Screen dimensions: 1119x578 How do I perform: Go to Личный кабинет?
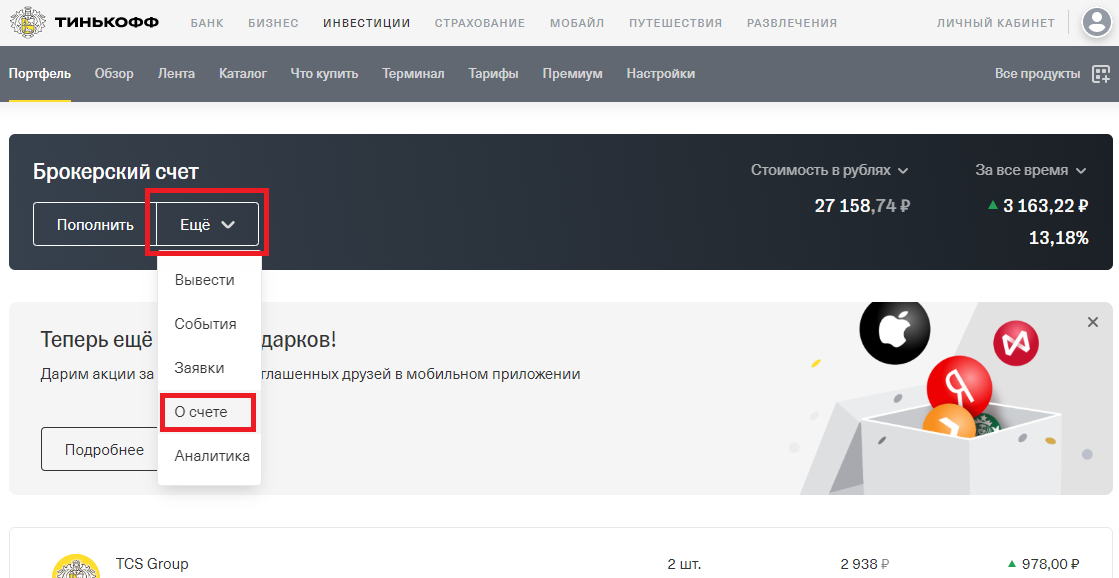coord(996,24)
